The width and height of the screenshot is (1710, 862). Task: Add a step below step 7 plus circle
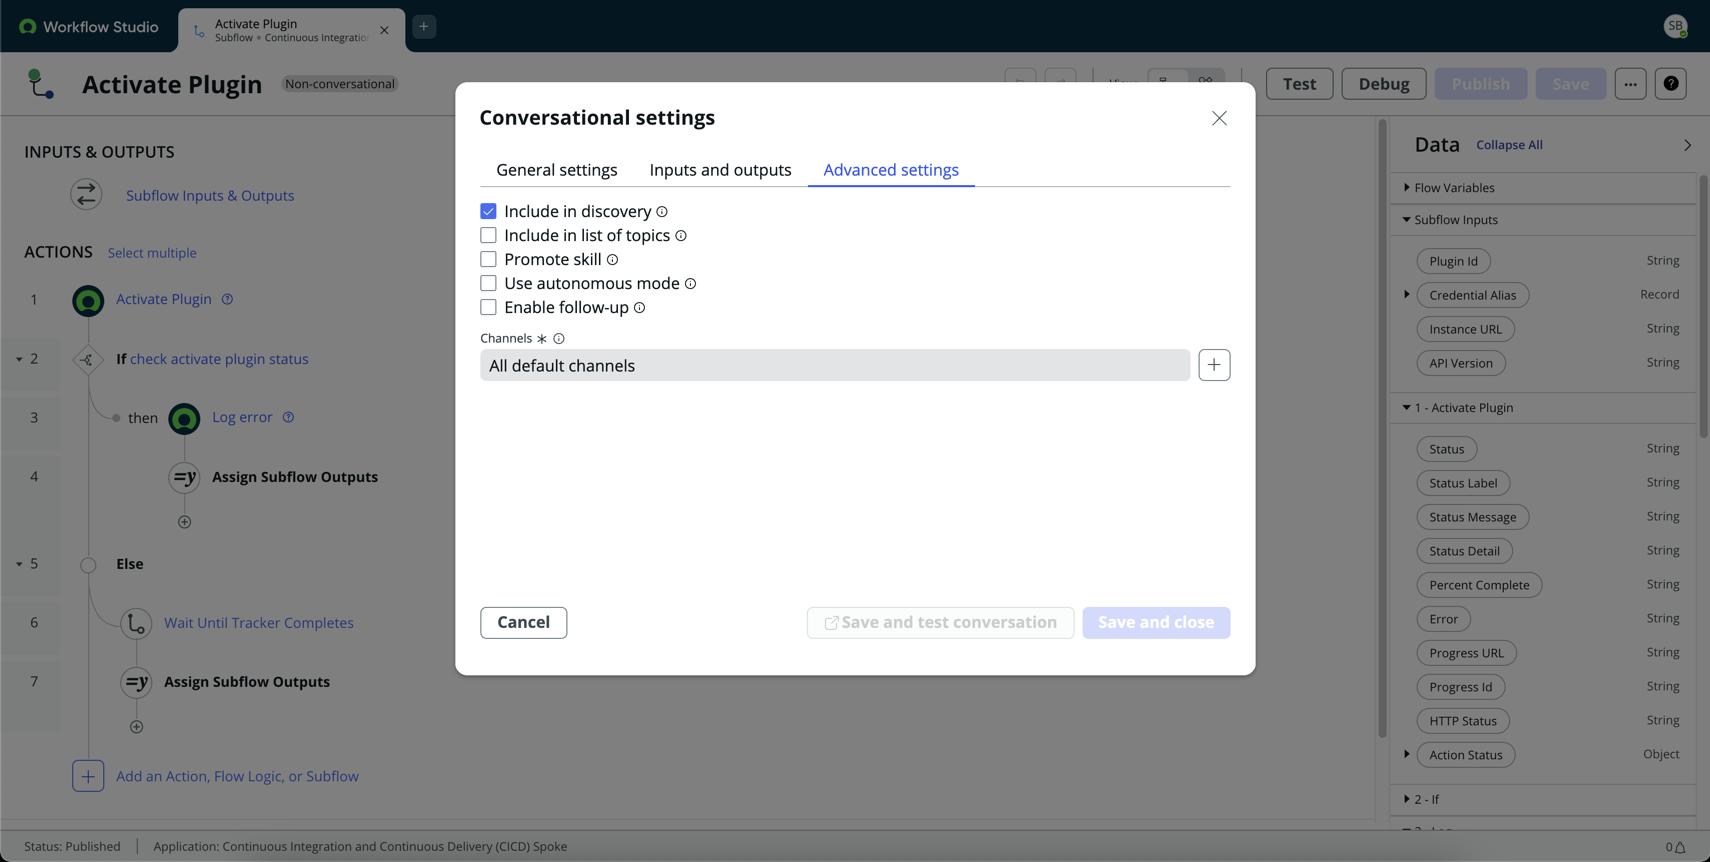pos(136,727)
